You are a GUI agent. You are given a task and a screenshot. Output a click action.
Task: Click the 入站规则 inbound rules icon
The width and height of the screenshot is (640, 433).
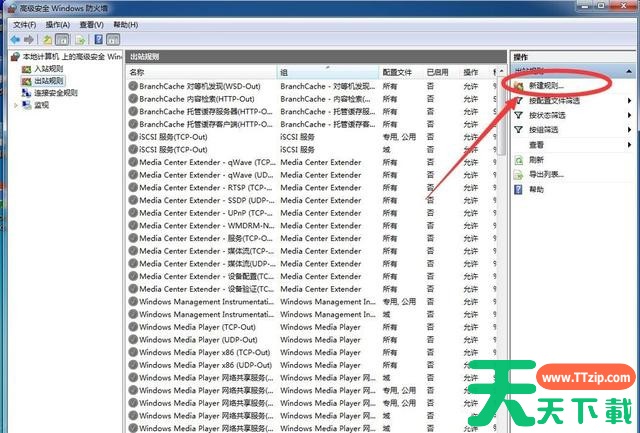pyautogui.click(x=27, y=69)
